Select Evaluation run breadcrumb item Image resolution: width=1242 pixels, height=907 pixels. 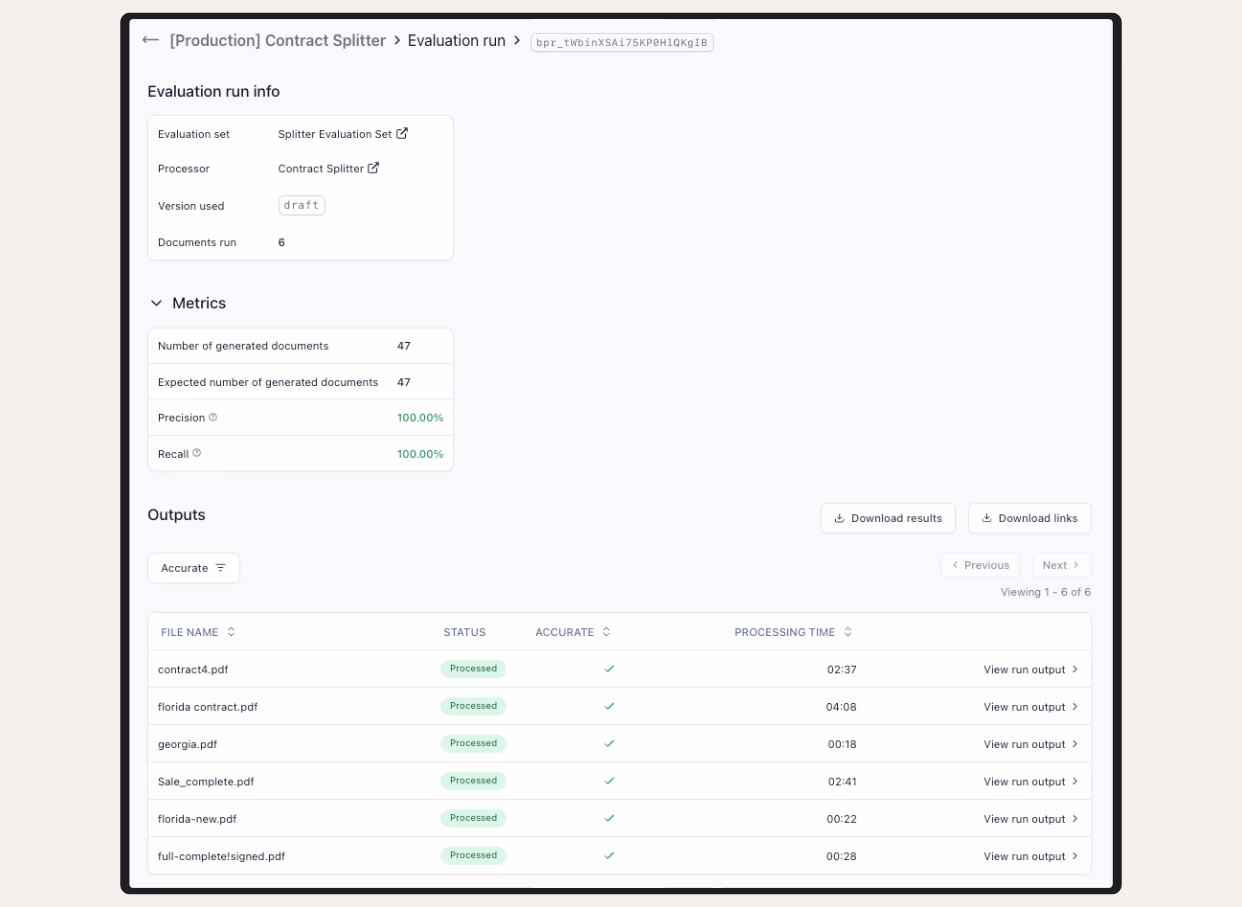(456, 41)
